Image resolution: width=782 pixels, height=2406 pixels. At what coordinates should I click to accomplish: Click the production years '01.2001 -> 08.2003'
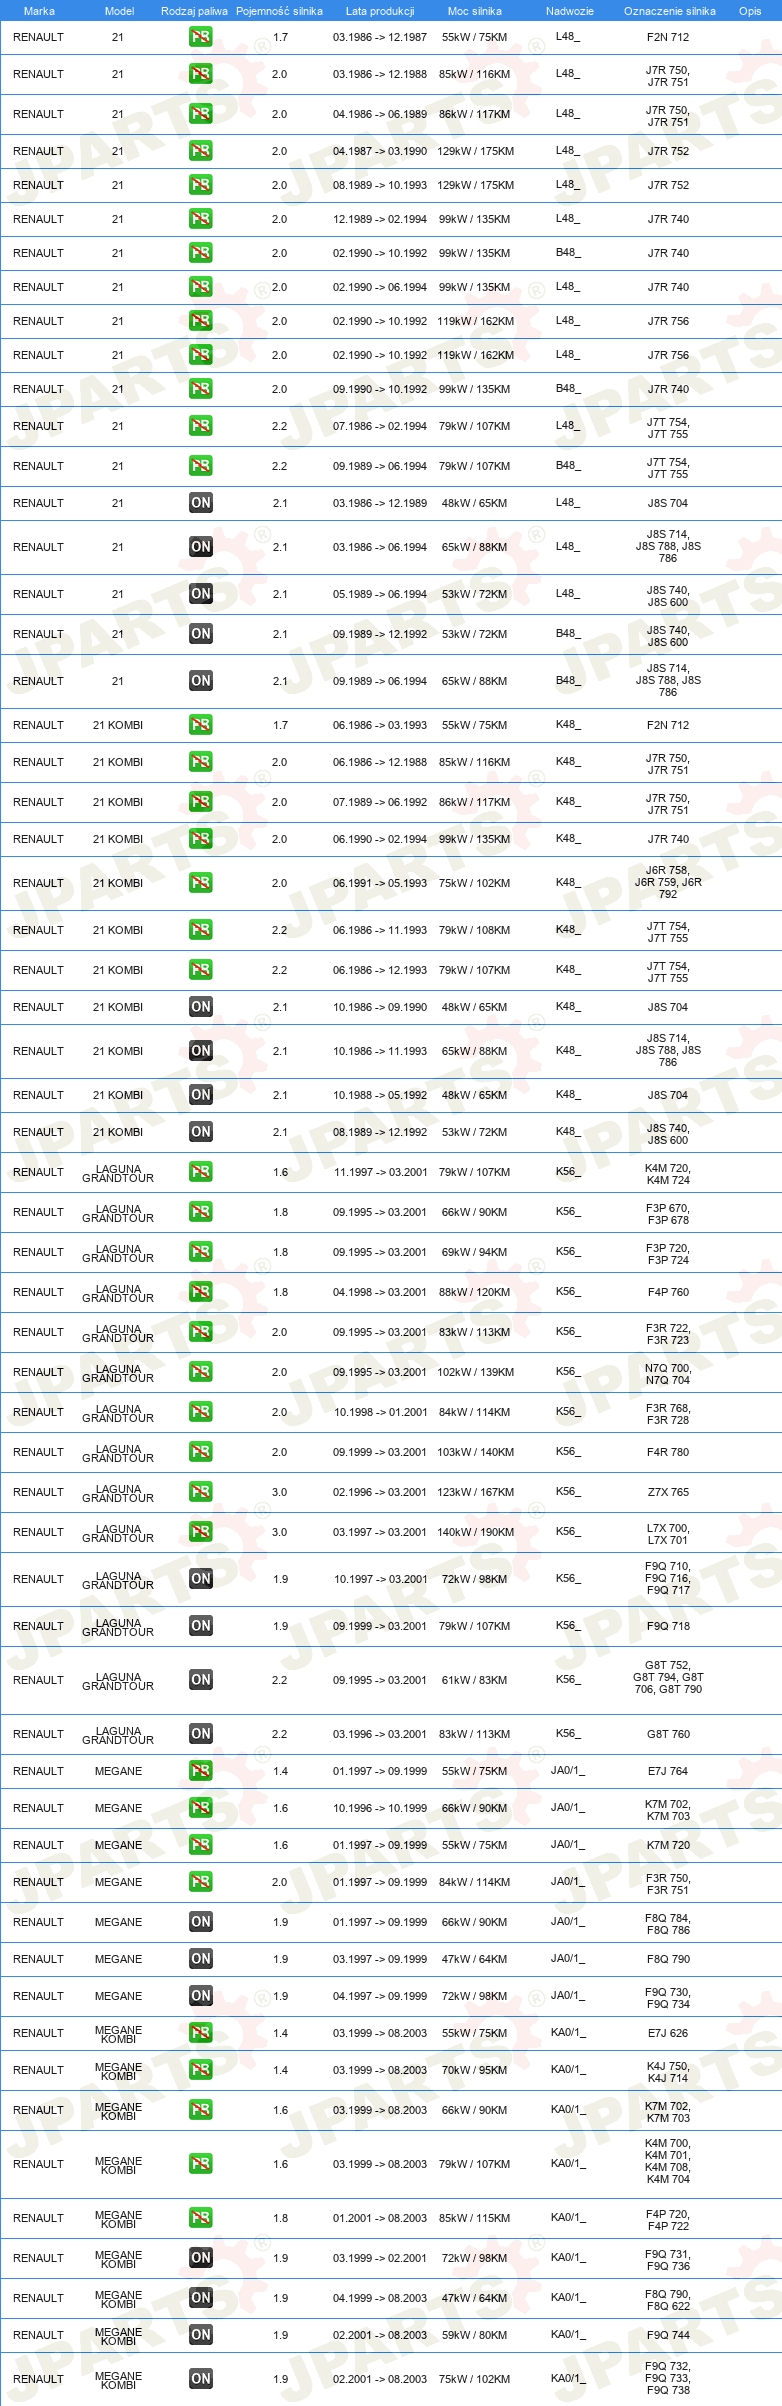[380, 2218]
